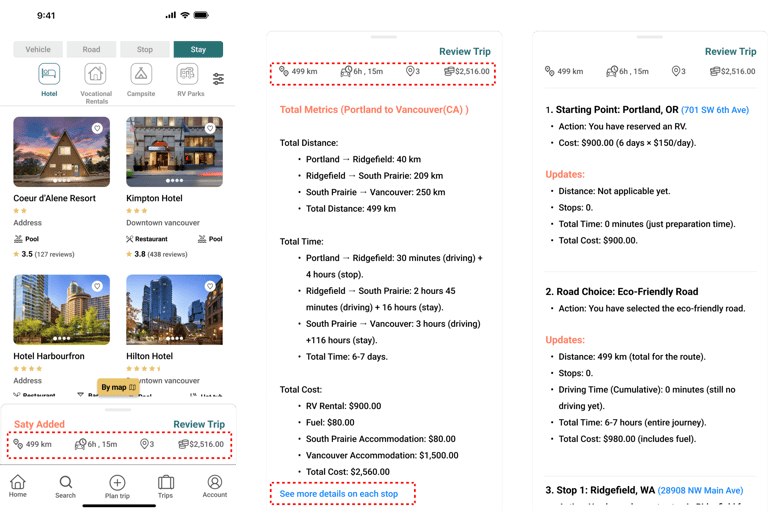Switch to the Stop tab

tap(145, 49)
